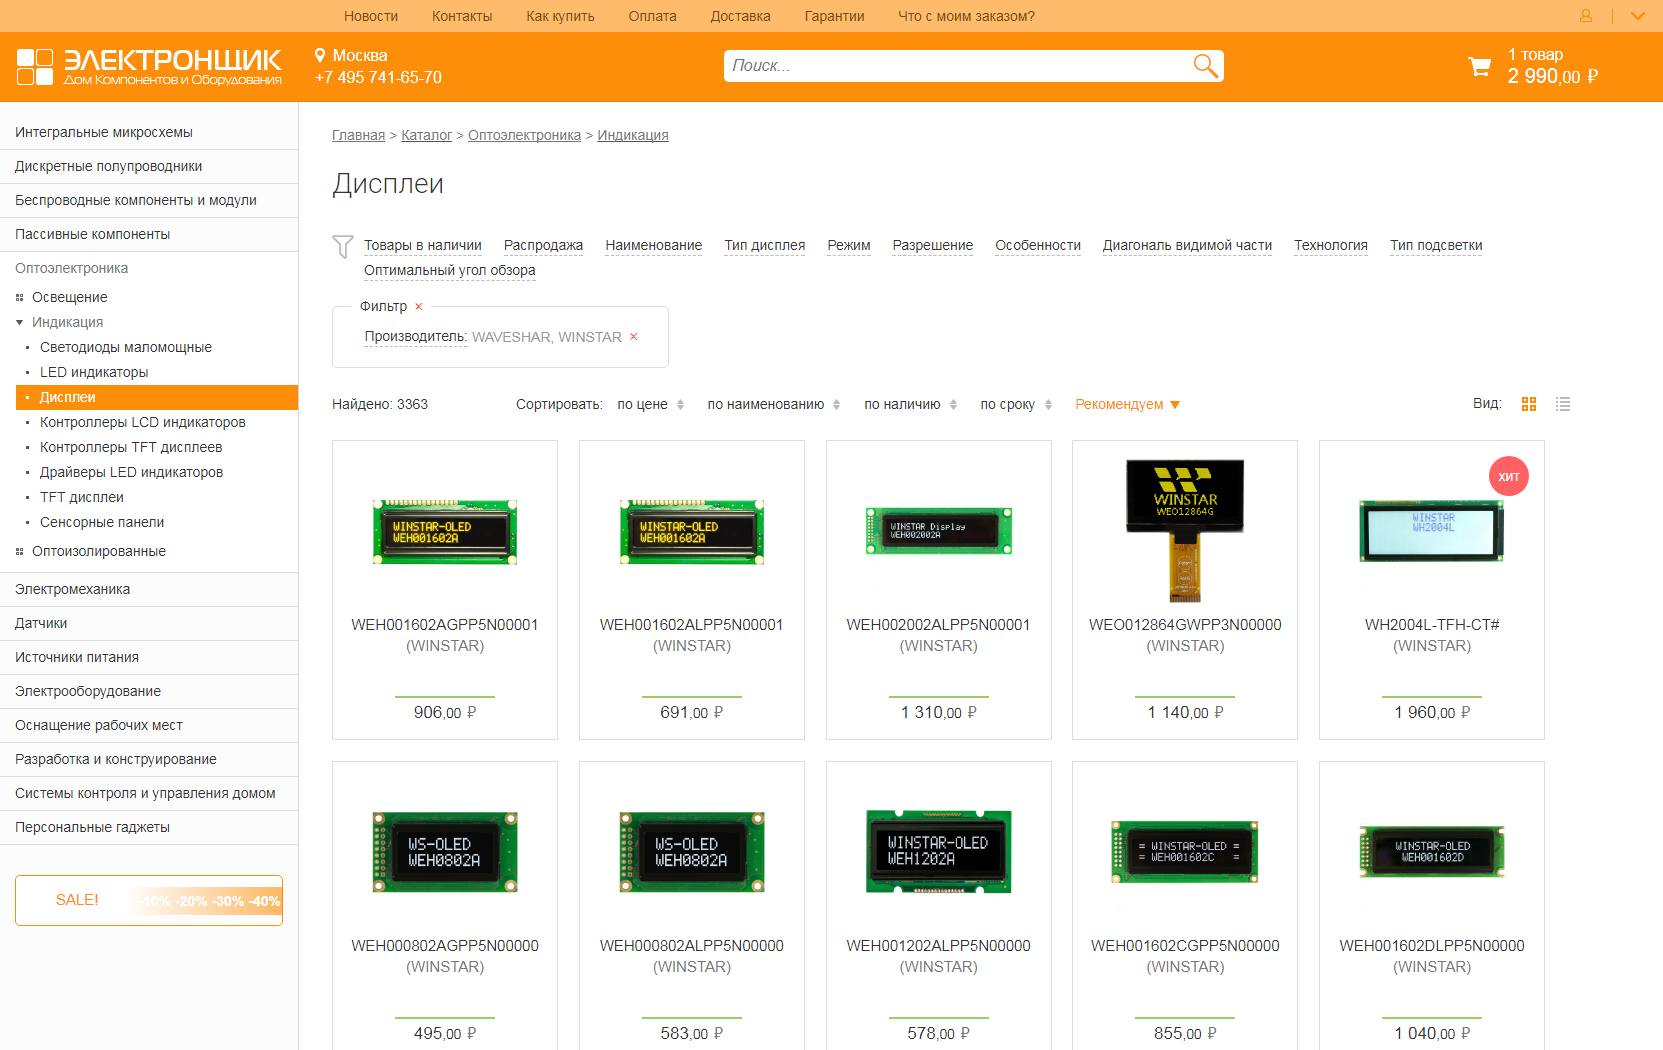Image resolution: width=1663 pixels, height=1050 pixels.
Task: Click the phone number +7 495 741-65-70
Action: click(378, 78)
